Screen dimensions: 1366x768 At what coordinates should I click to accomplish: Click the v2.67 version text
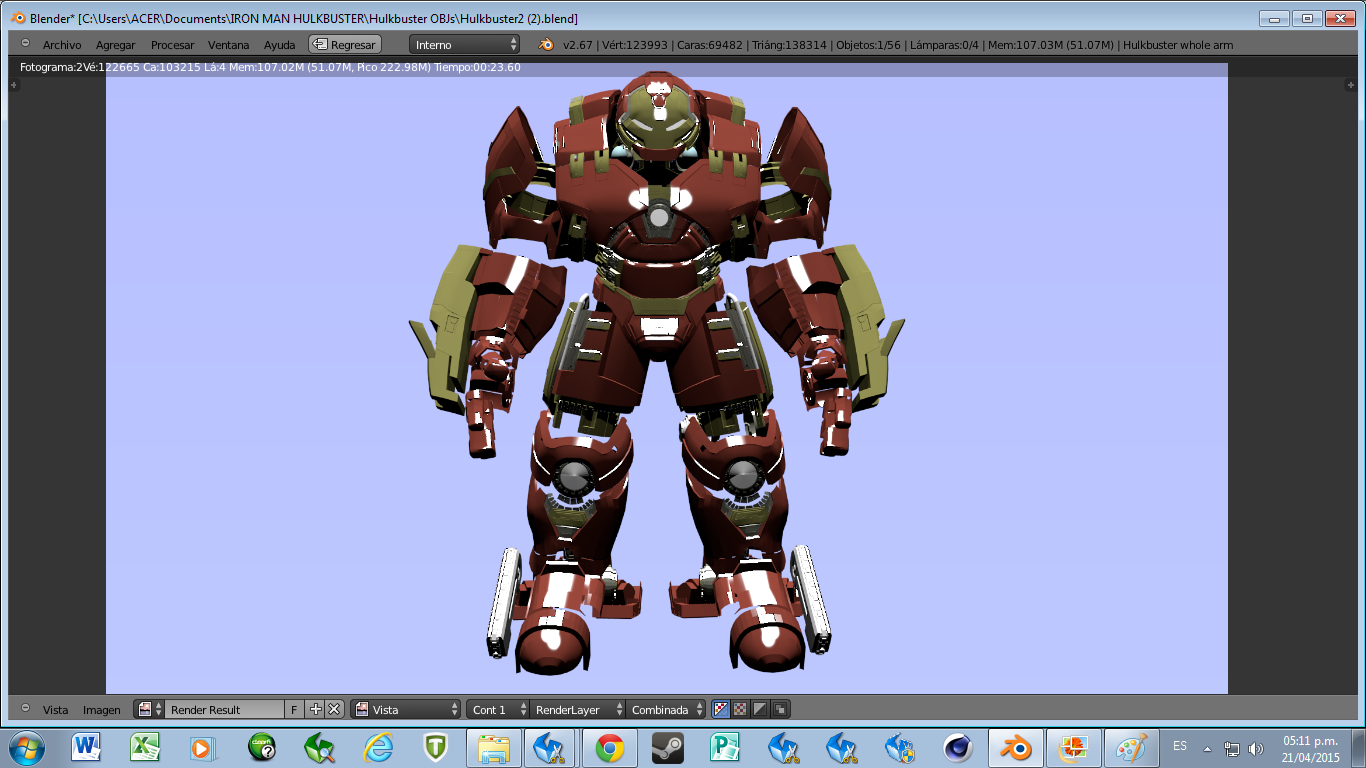coord(578,45)
